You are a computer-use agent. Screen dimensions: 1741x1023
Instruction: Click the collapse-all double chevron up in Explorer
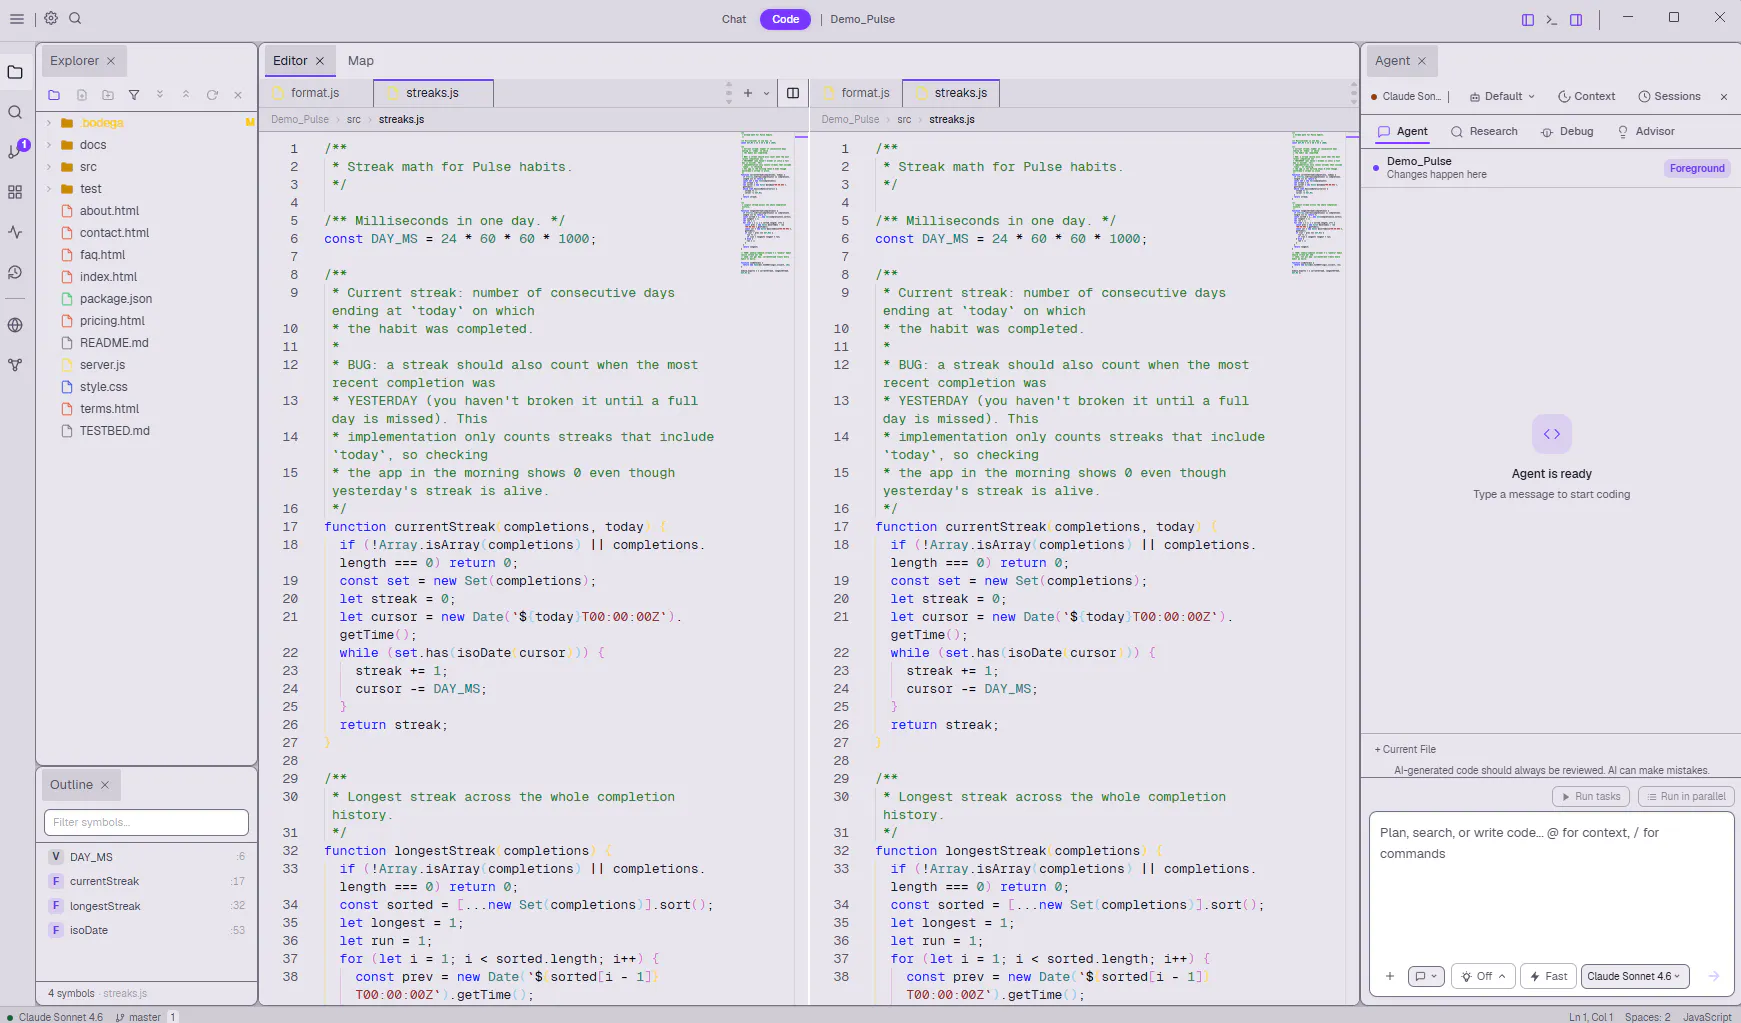[x=186, y=95]
